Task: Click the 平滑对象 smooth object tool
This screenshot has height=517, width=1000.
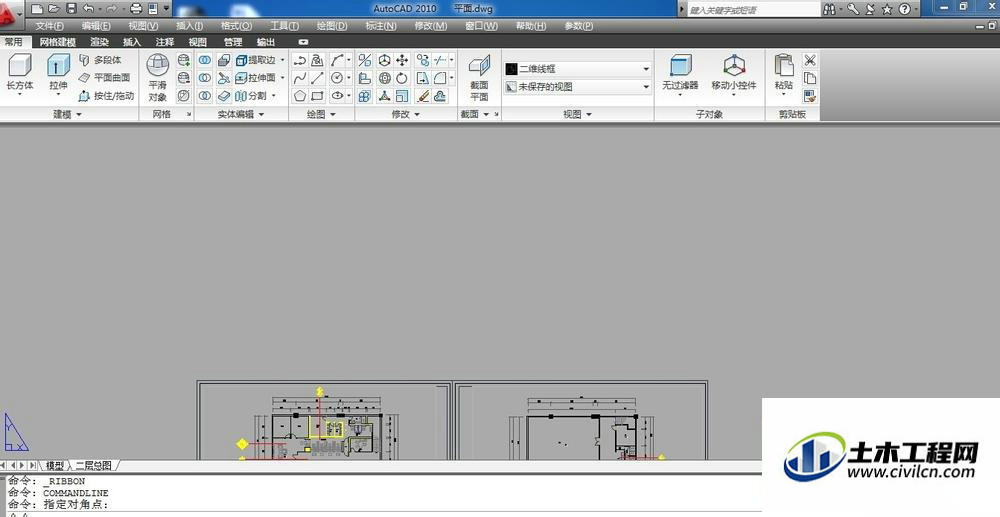Action: [158, 77]
